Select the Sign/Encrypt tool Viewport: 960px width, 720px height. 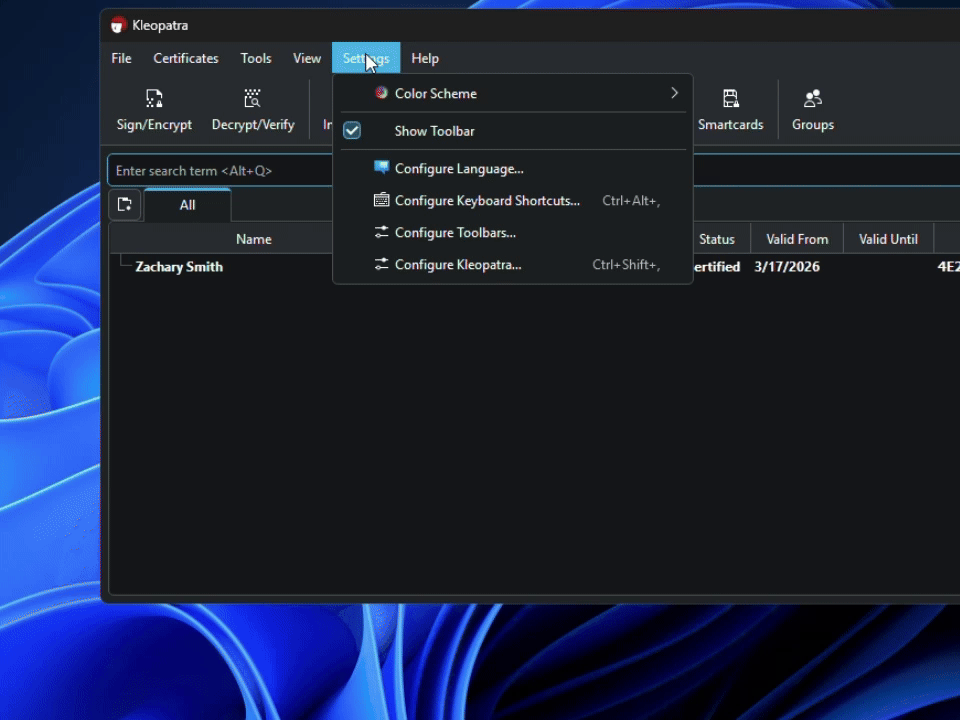point(154,108)
